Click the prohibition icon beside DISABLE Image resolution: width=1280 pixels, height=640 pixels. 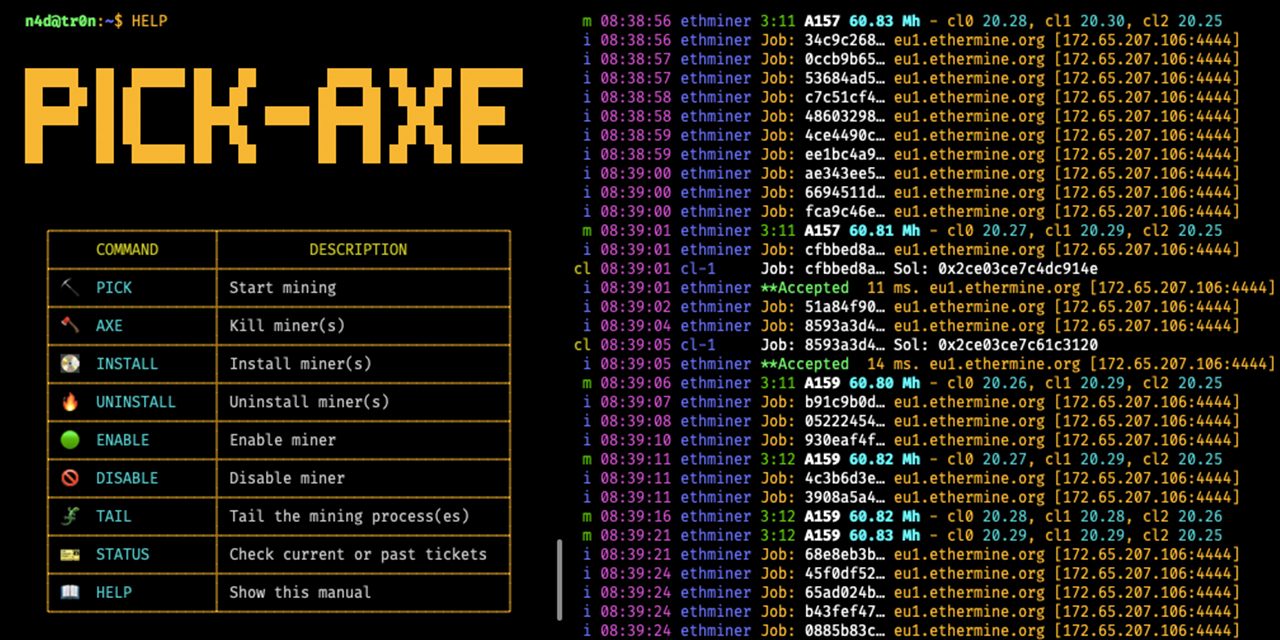tap(69, 478)
